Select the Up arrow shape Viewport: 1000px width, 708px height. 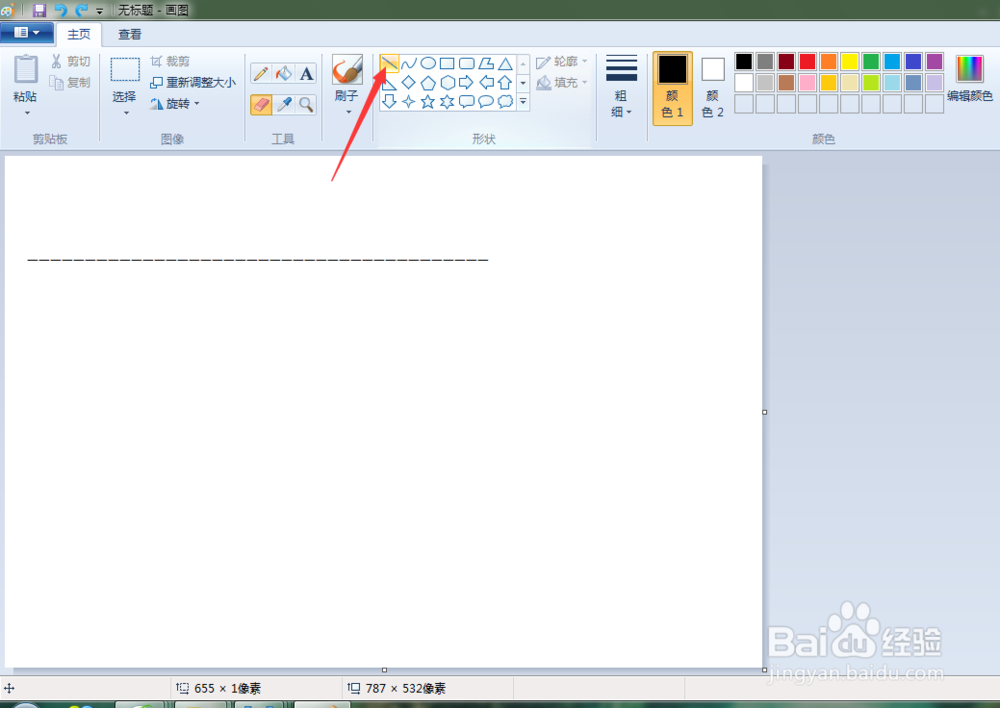click(505, 82)
